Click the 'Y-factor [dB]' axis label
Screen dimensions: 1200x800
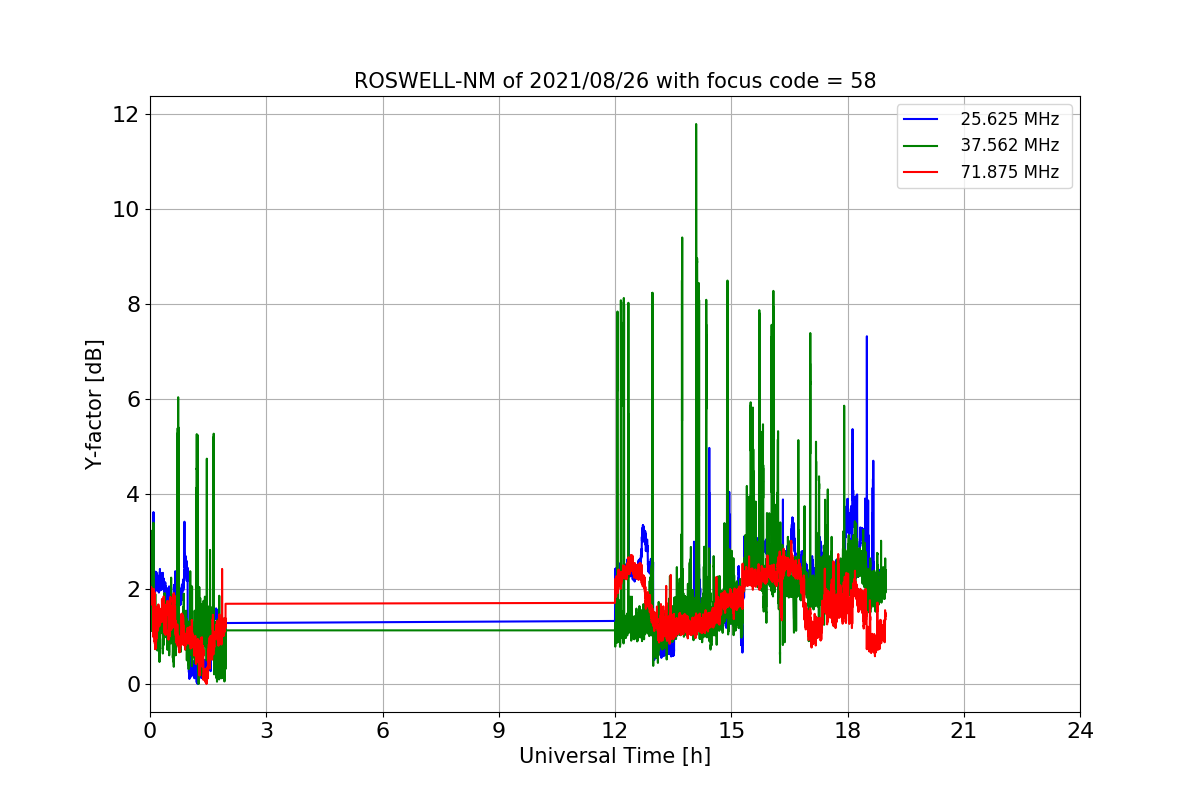tap(94, 404)
